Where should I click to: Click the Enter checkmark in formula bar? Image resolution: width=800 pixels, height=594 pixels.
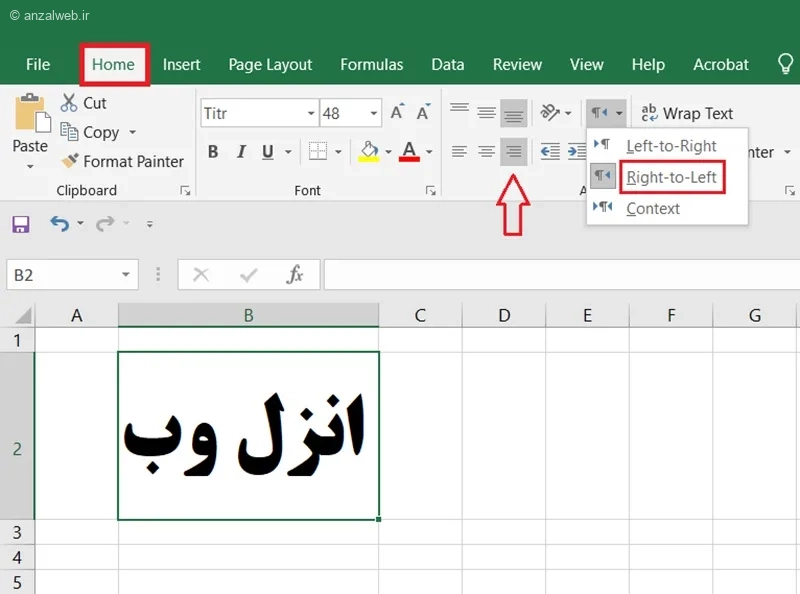coord(248,275)
